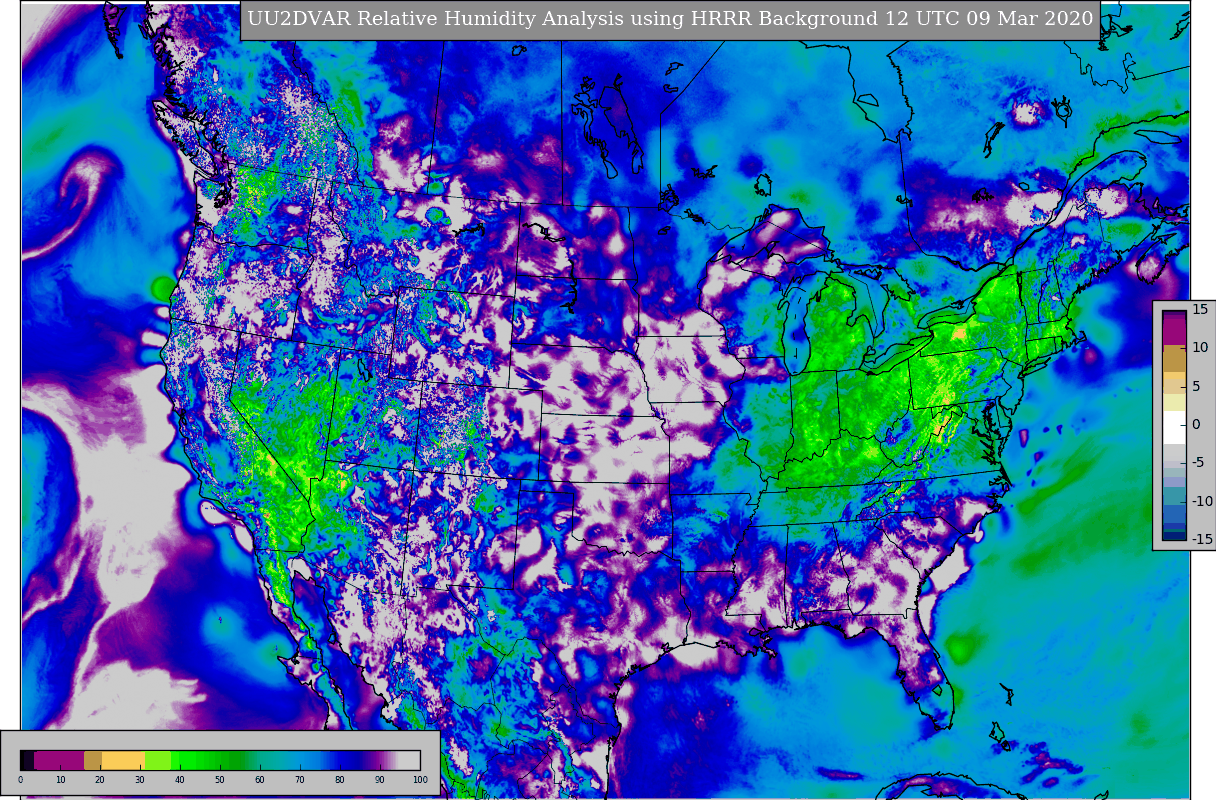Click the teal segment of right colorbar
The height and width of the screenshot is (800, 1216).
[x=1174, y=496]
